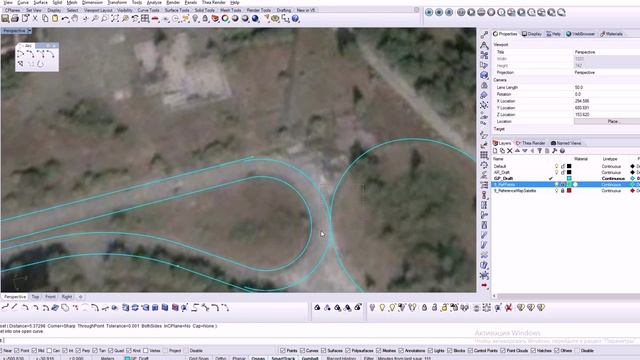
Task: Click the first round shading icon in top-right toolbar
Action: [429, 12]
